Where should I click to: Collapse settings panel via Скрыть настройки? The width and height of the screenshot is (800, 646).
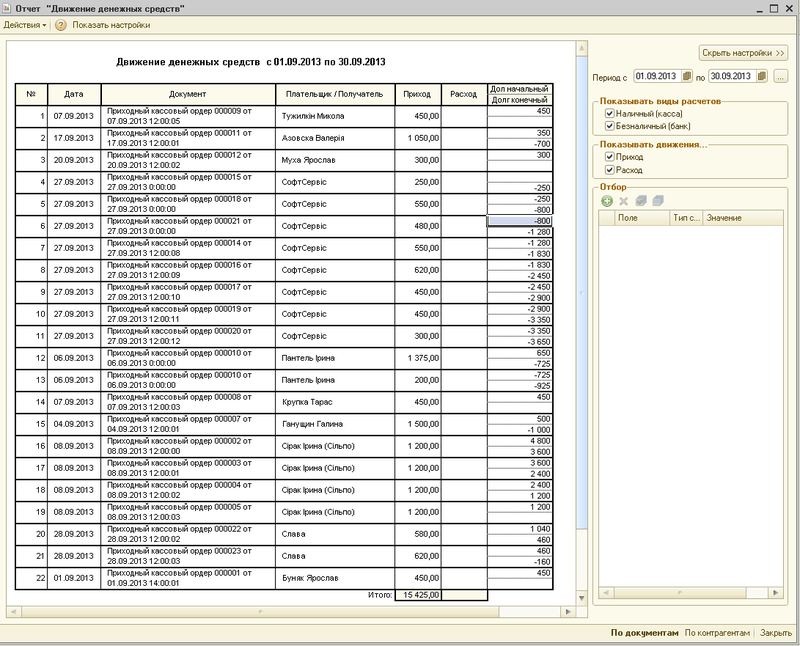[743, 52]
